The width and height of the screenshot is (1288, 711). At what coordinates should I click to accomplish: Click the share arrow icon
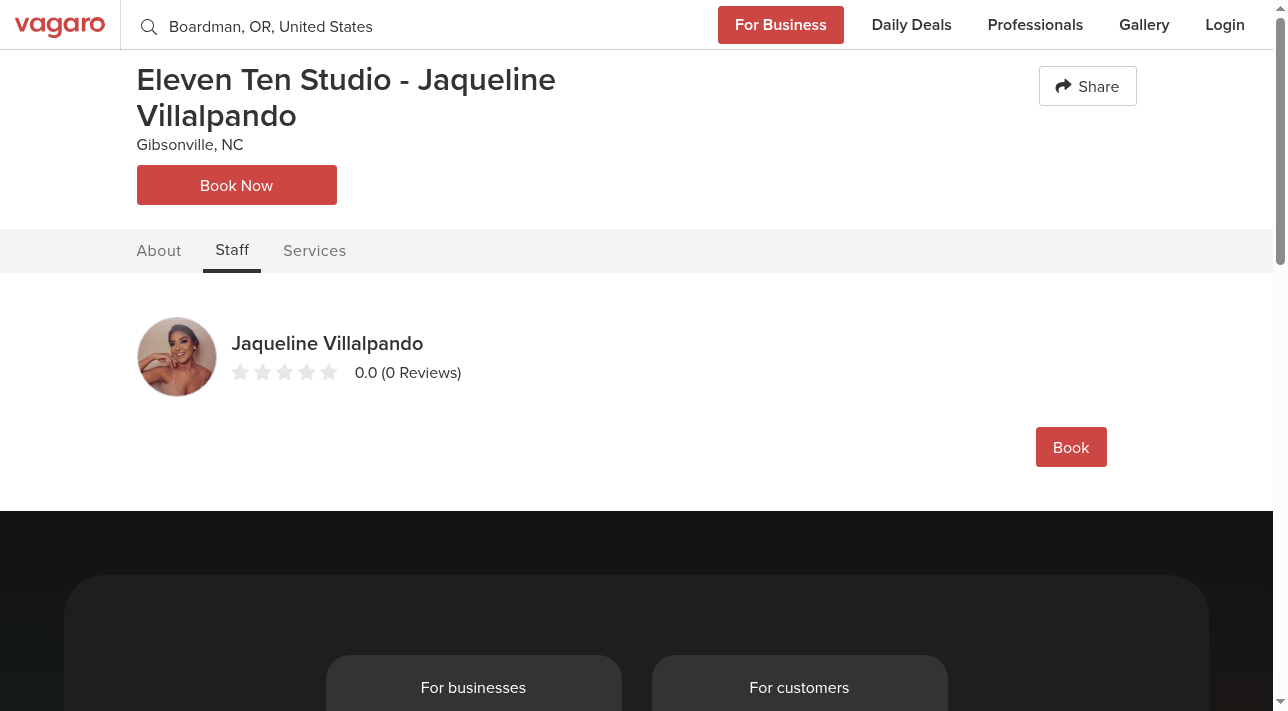coord(1063,86)
